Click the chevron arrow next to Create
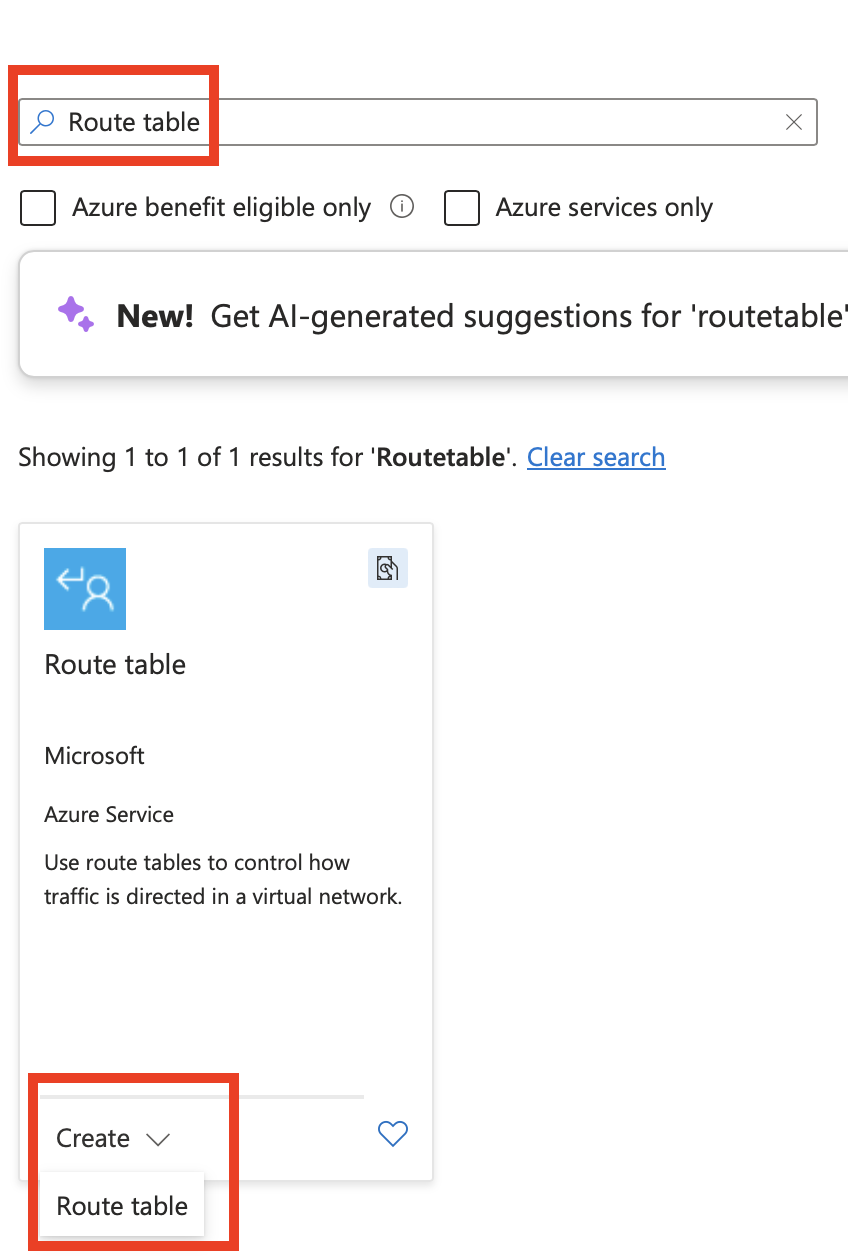 click(x=158, y=1139)
